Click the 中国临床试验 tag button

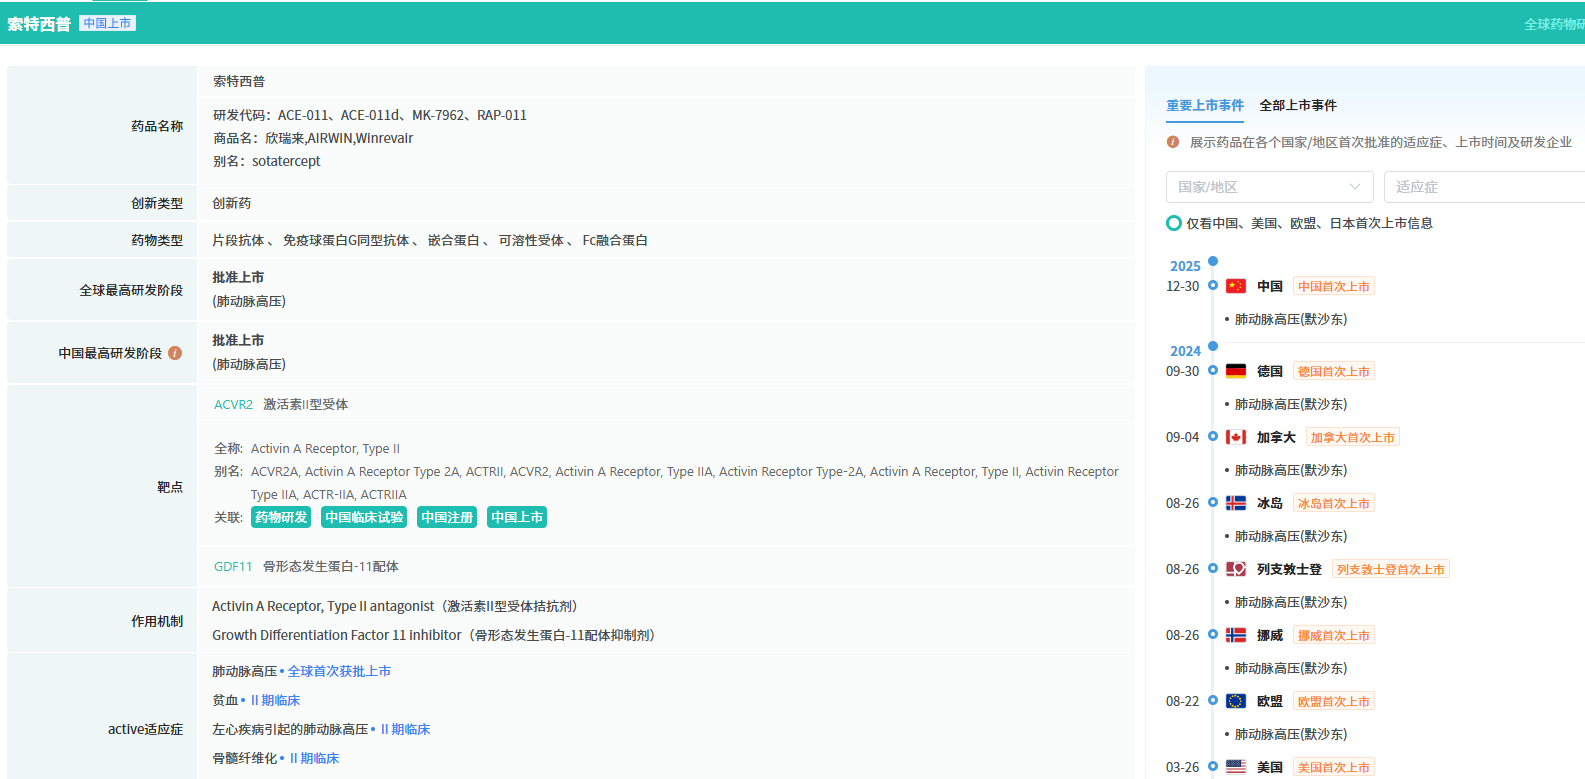click(x=364, y=517)
